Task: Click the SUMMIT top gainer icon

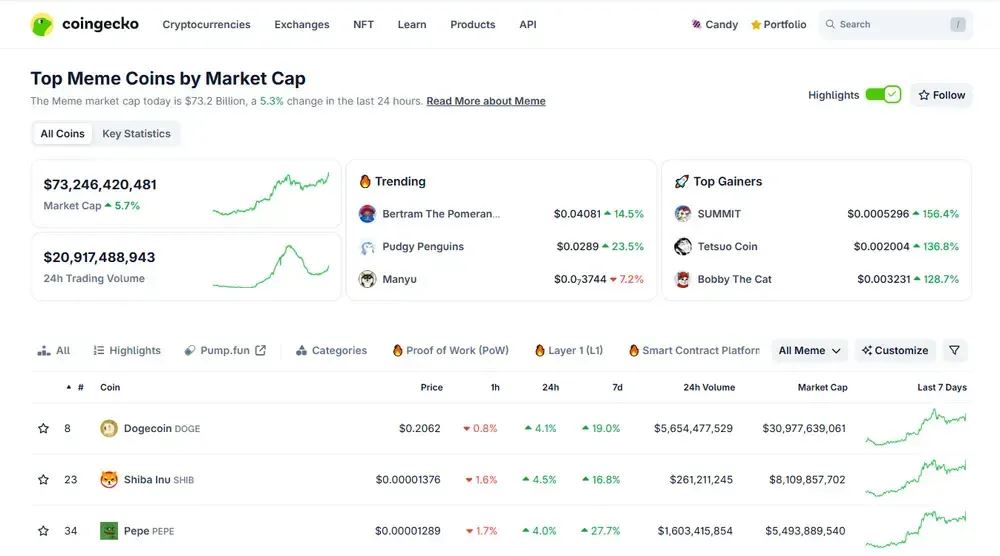Action: [682, 214]
